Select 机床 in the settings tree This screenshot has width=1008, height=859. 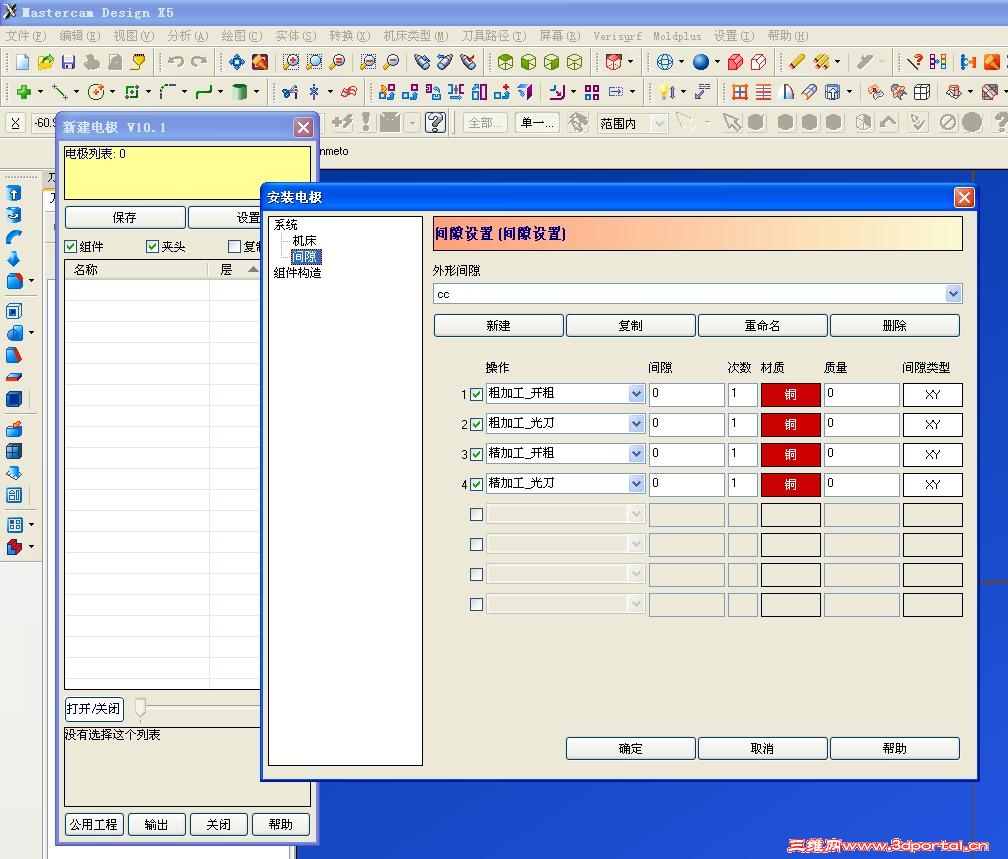[304, 240]
